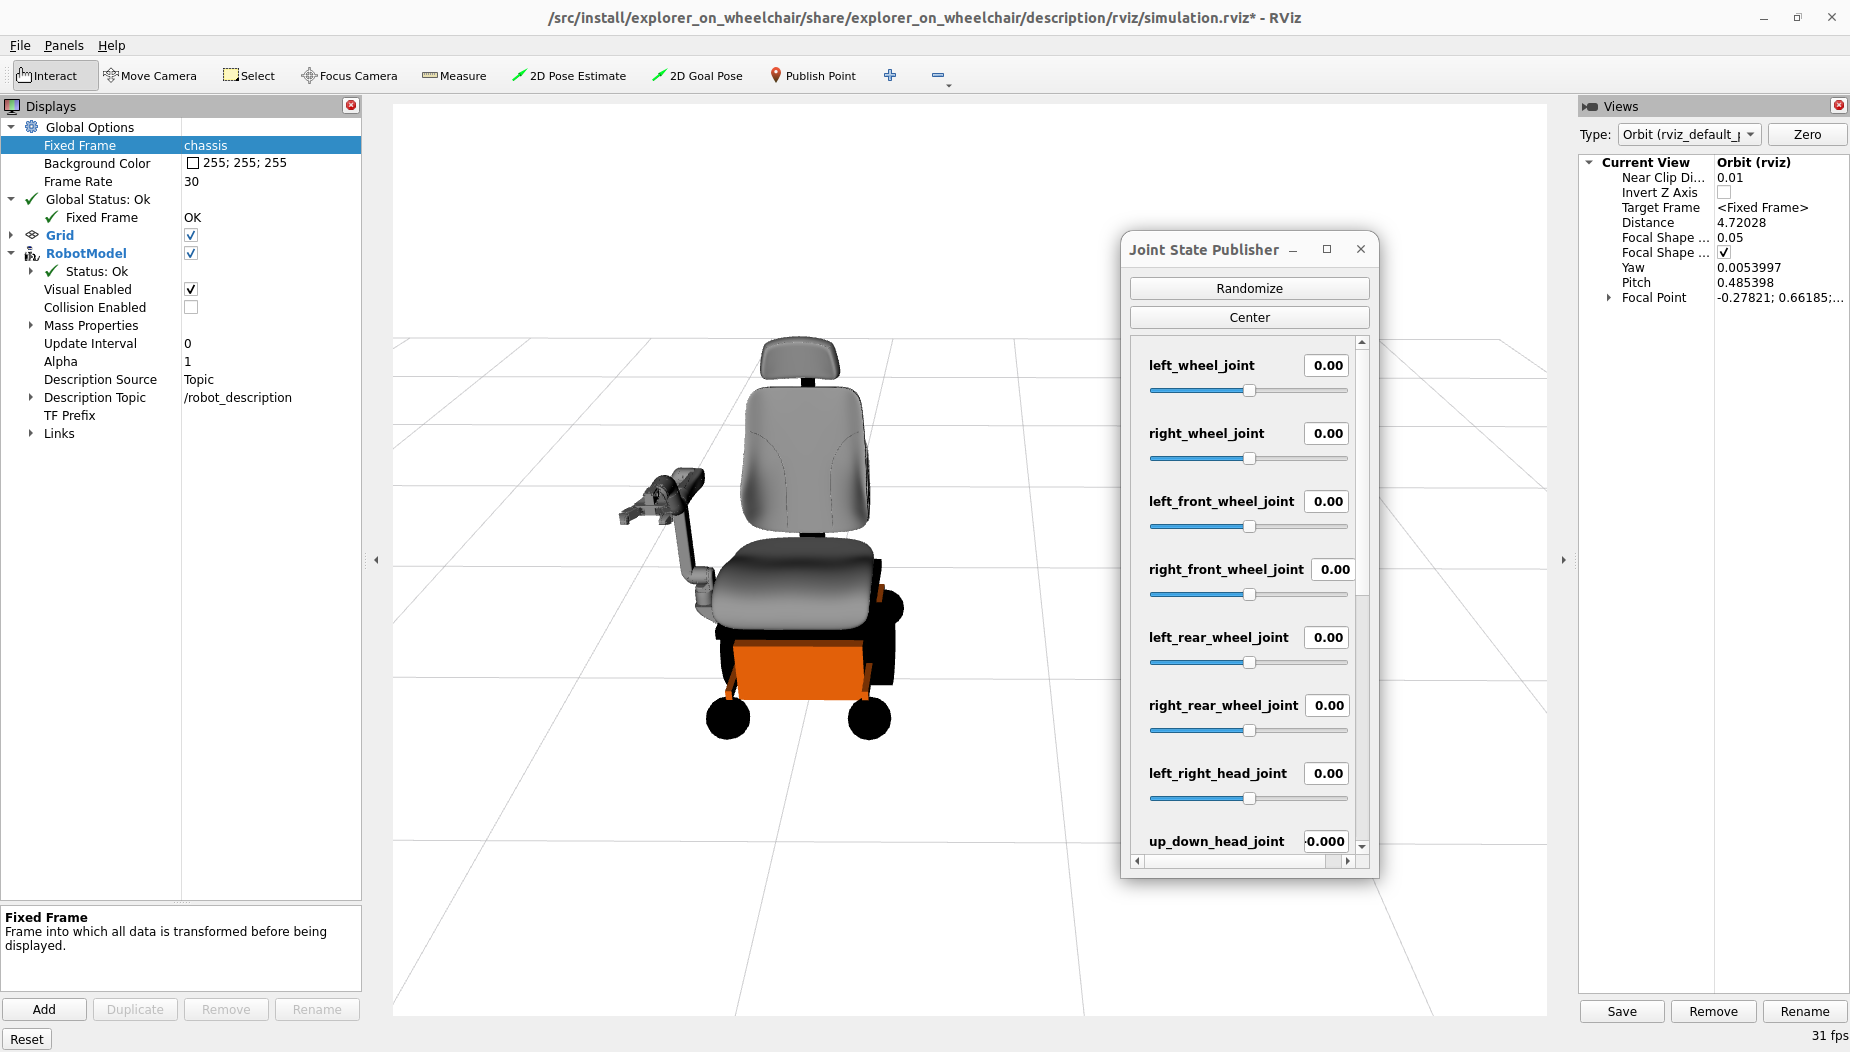Screen dimensions: 1850x1052
Task: Select the 2D Goal Pose tool
Action: point(697,75)
